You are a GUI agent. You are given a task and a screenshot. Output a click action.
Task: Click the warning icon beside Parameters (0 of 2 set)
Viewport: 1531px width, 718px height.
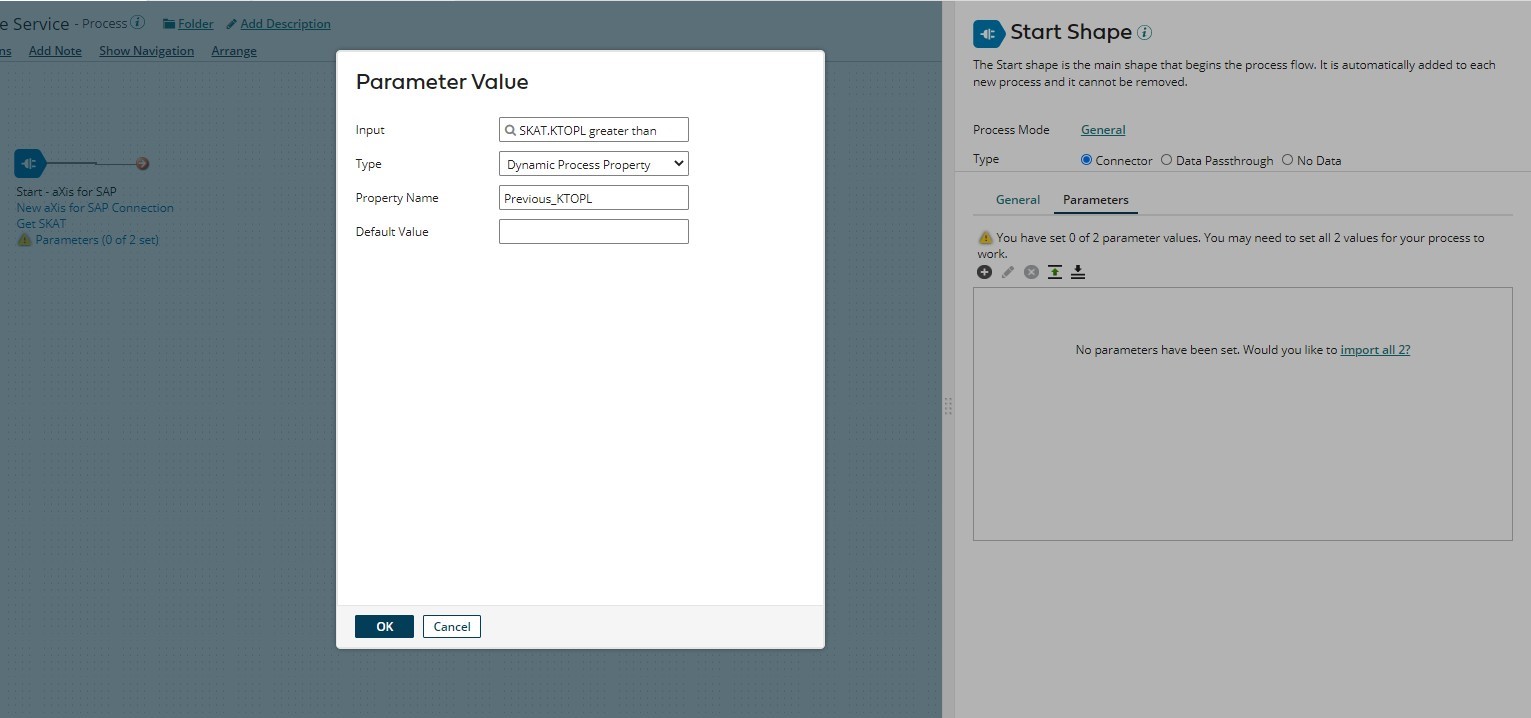[x=22, y=240]
